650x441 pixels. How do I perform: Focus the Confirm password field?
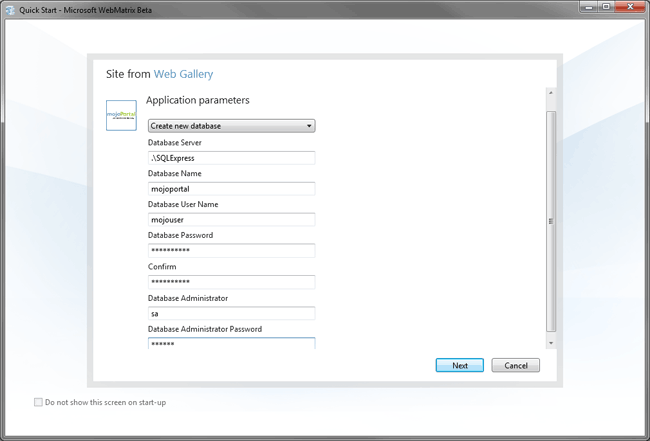(231, 282)
